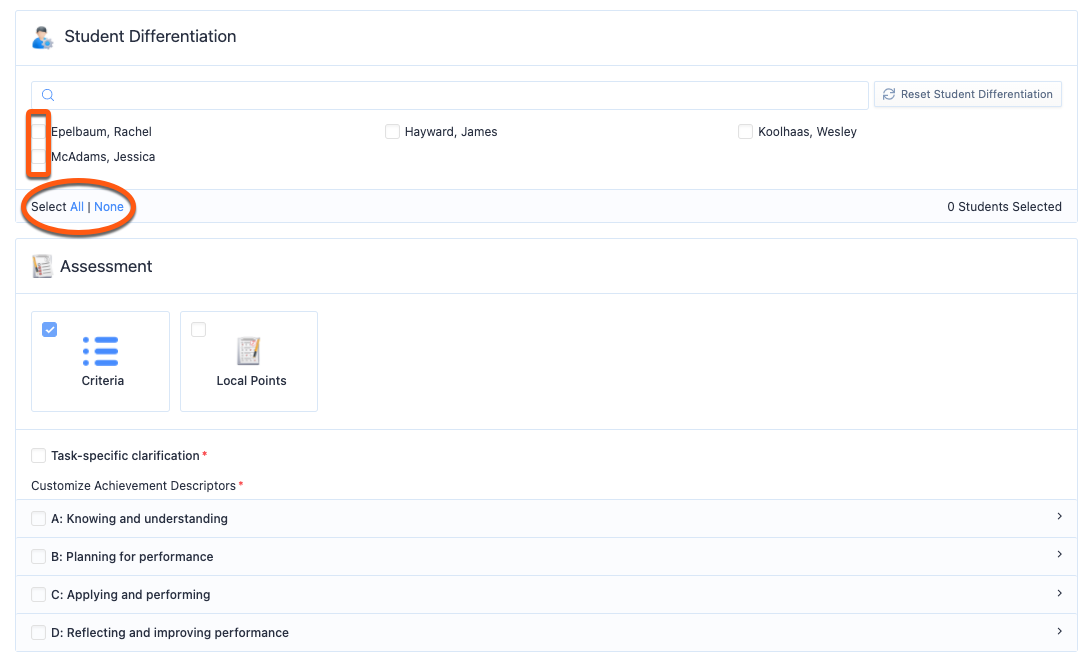This screenshot has width=1092, height=662.
Task: Expand B: Planning for performance chevron
Action: click(x=1059, y=555)
